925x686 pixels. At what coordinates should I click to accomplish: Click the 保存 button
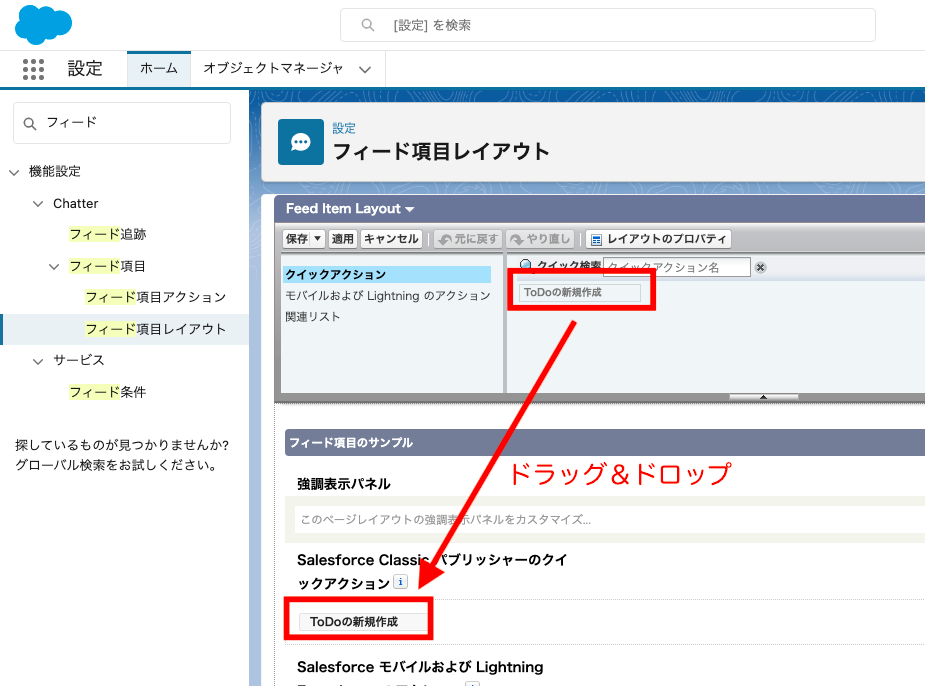(297, 238)
